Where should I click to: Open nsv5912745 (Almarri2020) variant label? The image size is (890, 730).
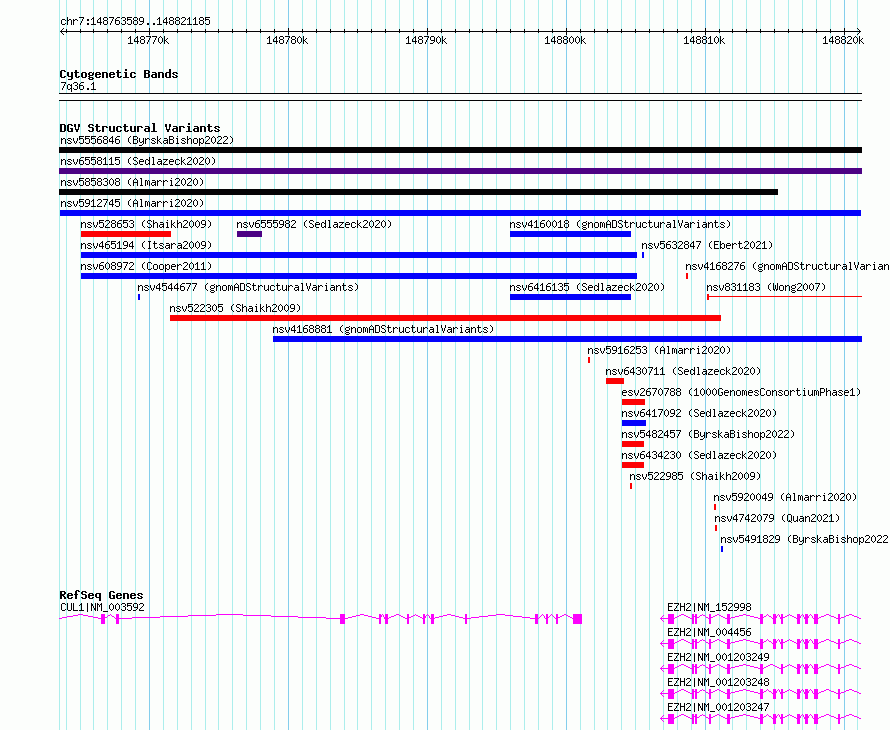(x=132, y=203)
